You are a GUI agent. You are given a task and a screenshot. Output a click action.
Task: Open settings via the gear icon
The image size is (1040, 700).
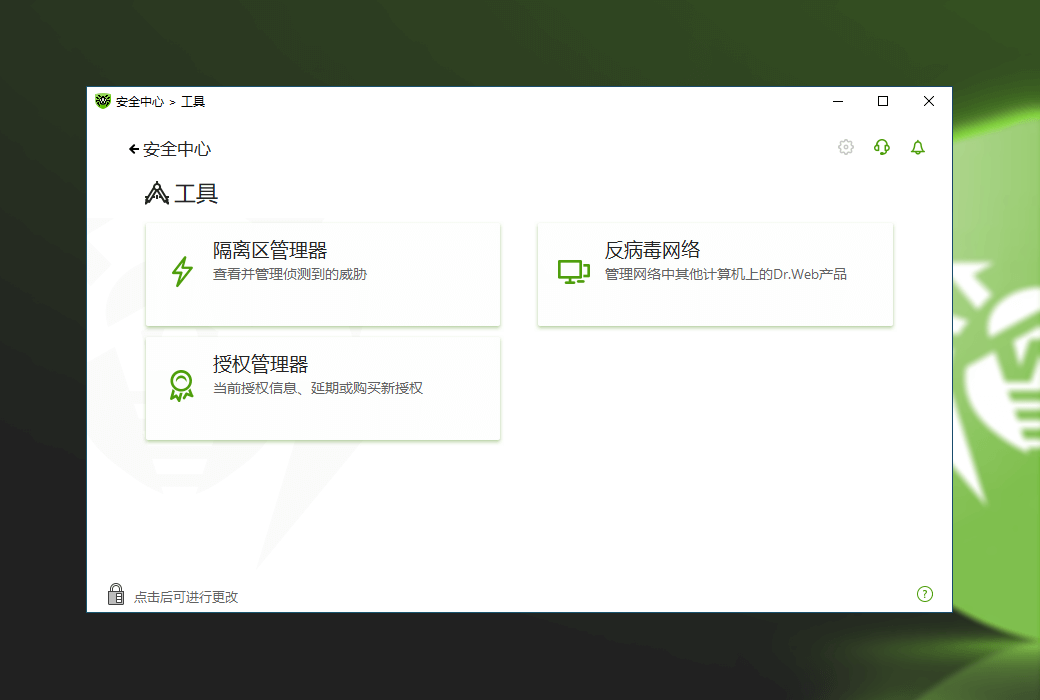pos(846,148)
